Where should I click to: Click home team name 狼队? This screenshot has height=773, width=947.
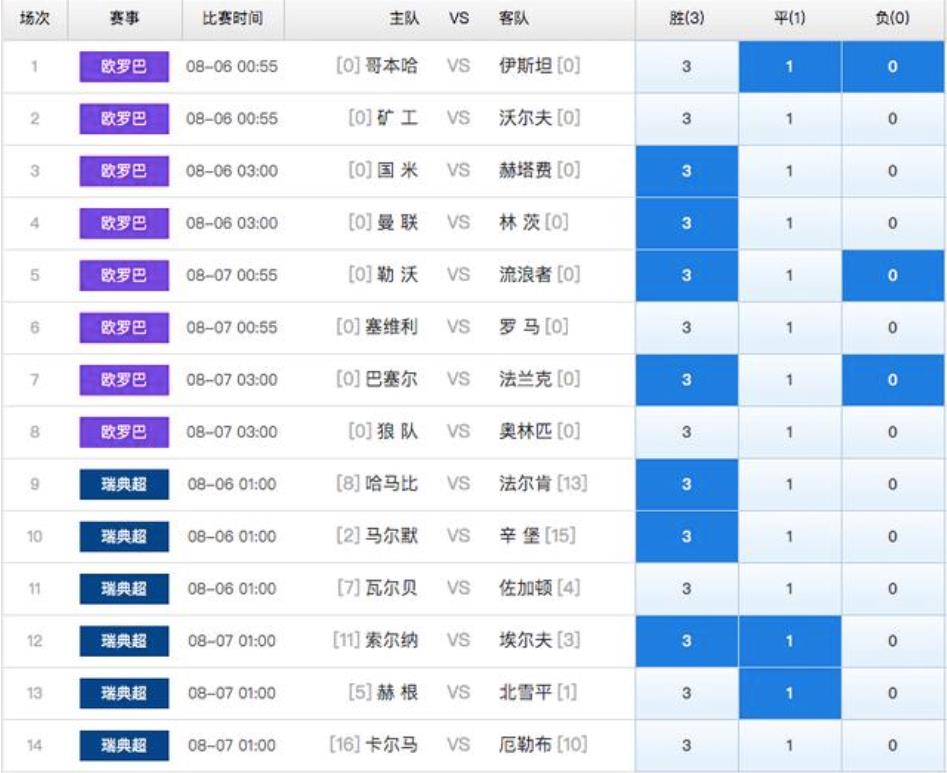point(397,431)
